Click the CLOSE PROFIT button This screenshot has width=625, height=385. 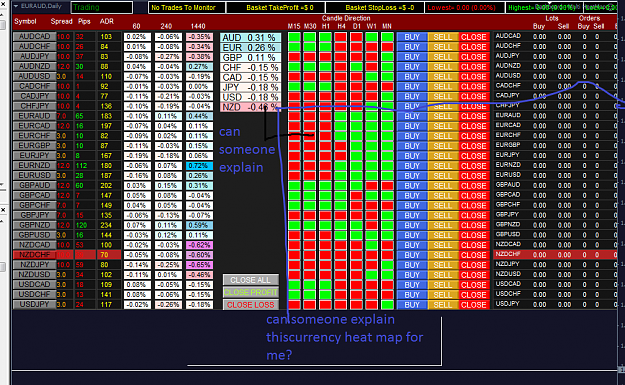250,293
